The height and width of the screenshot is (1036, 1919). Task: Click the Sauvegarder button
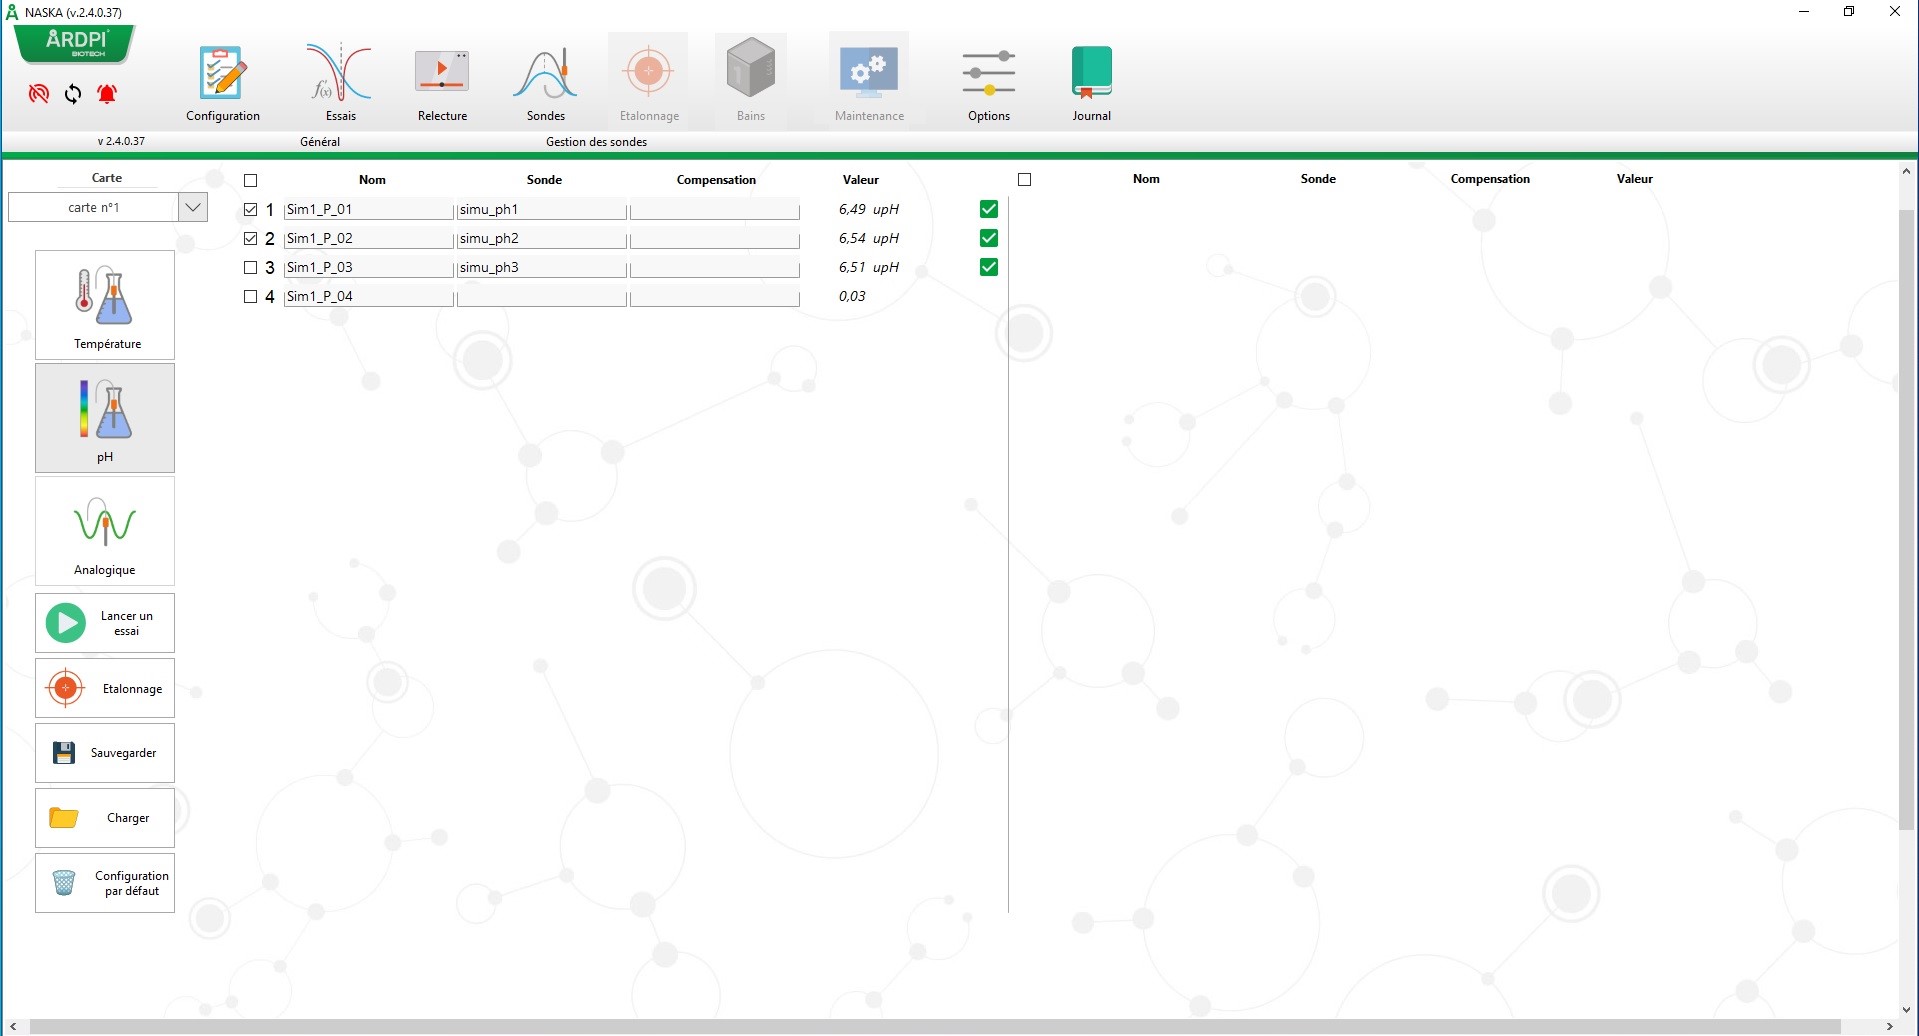pyautogui.click(x=105, y=753)
